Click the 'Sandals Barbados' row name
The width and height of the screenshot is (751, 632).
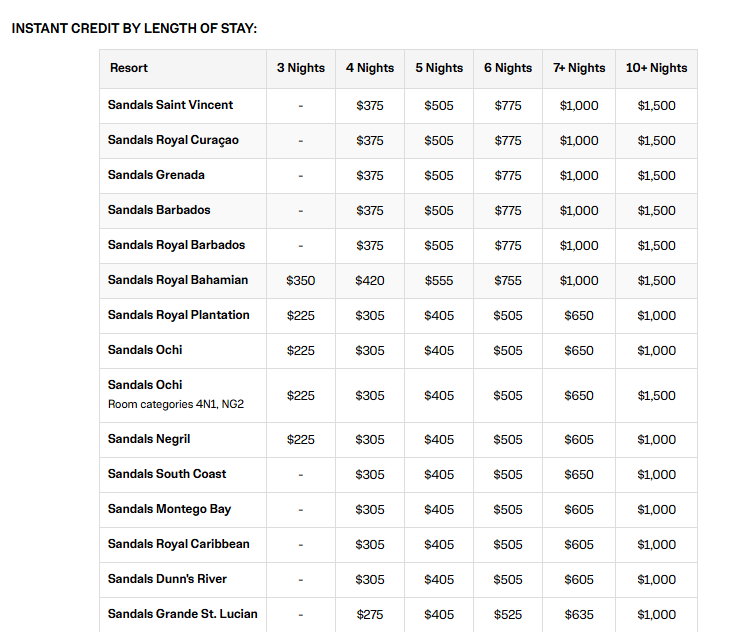pyautogui.click(x=159, y=210)
